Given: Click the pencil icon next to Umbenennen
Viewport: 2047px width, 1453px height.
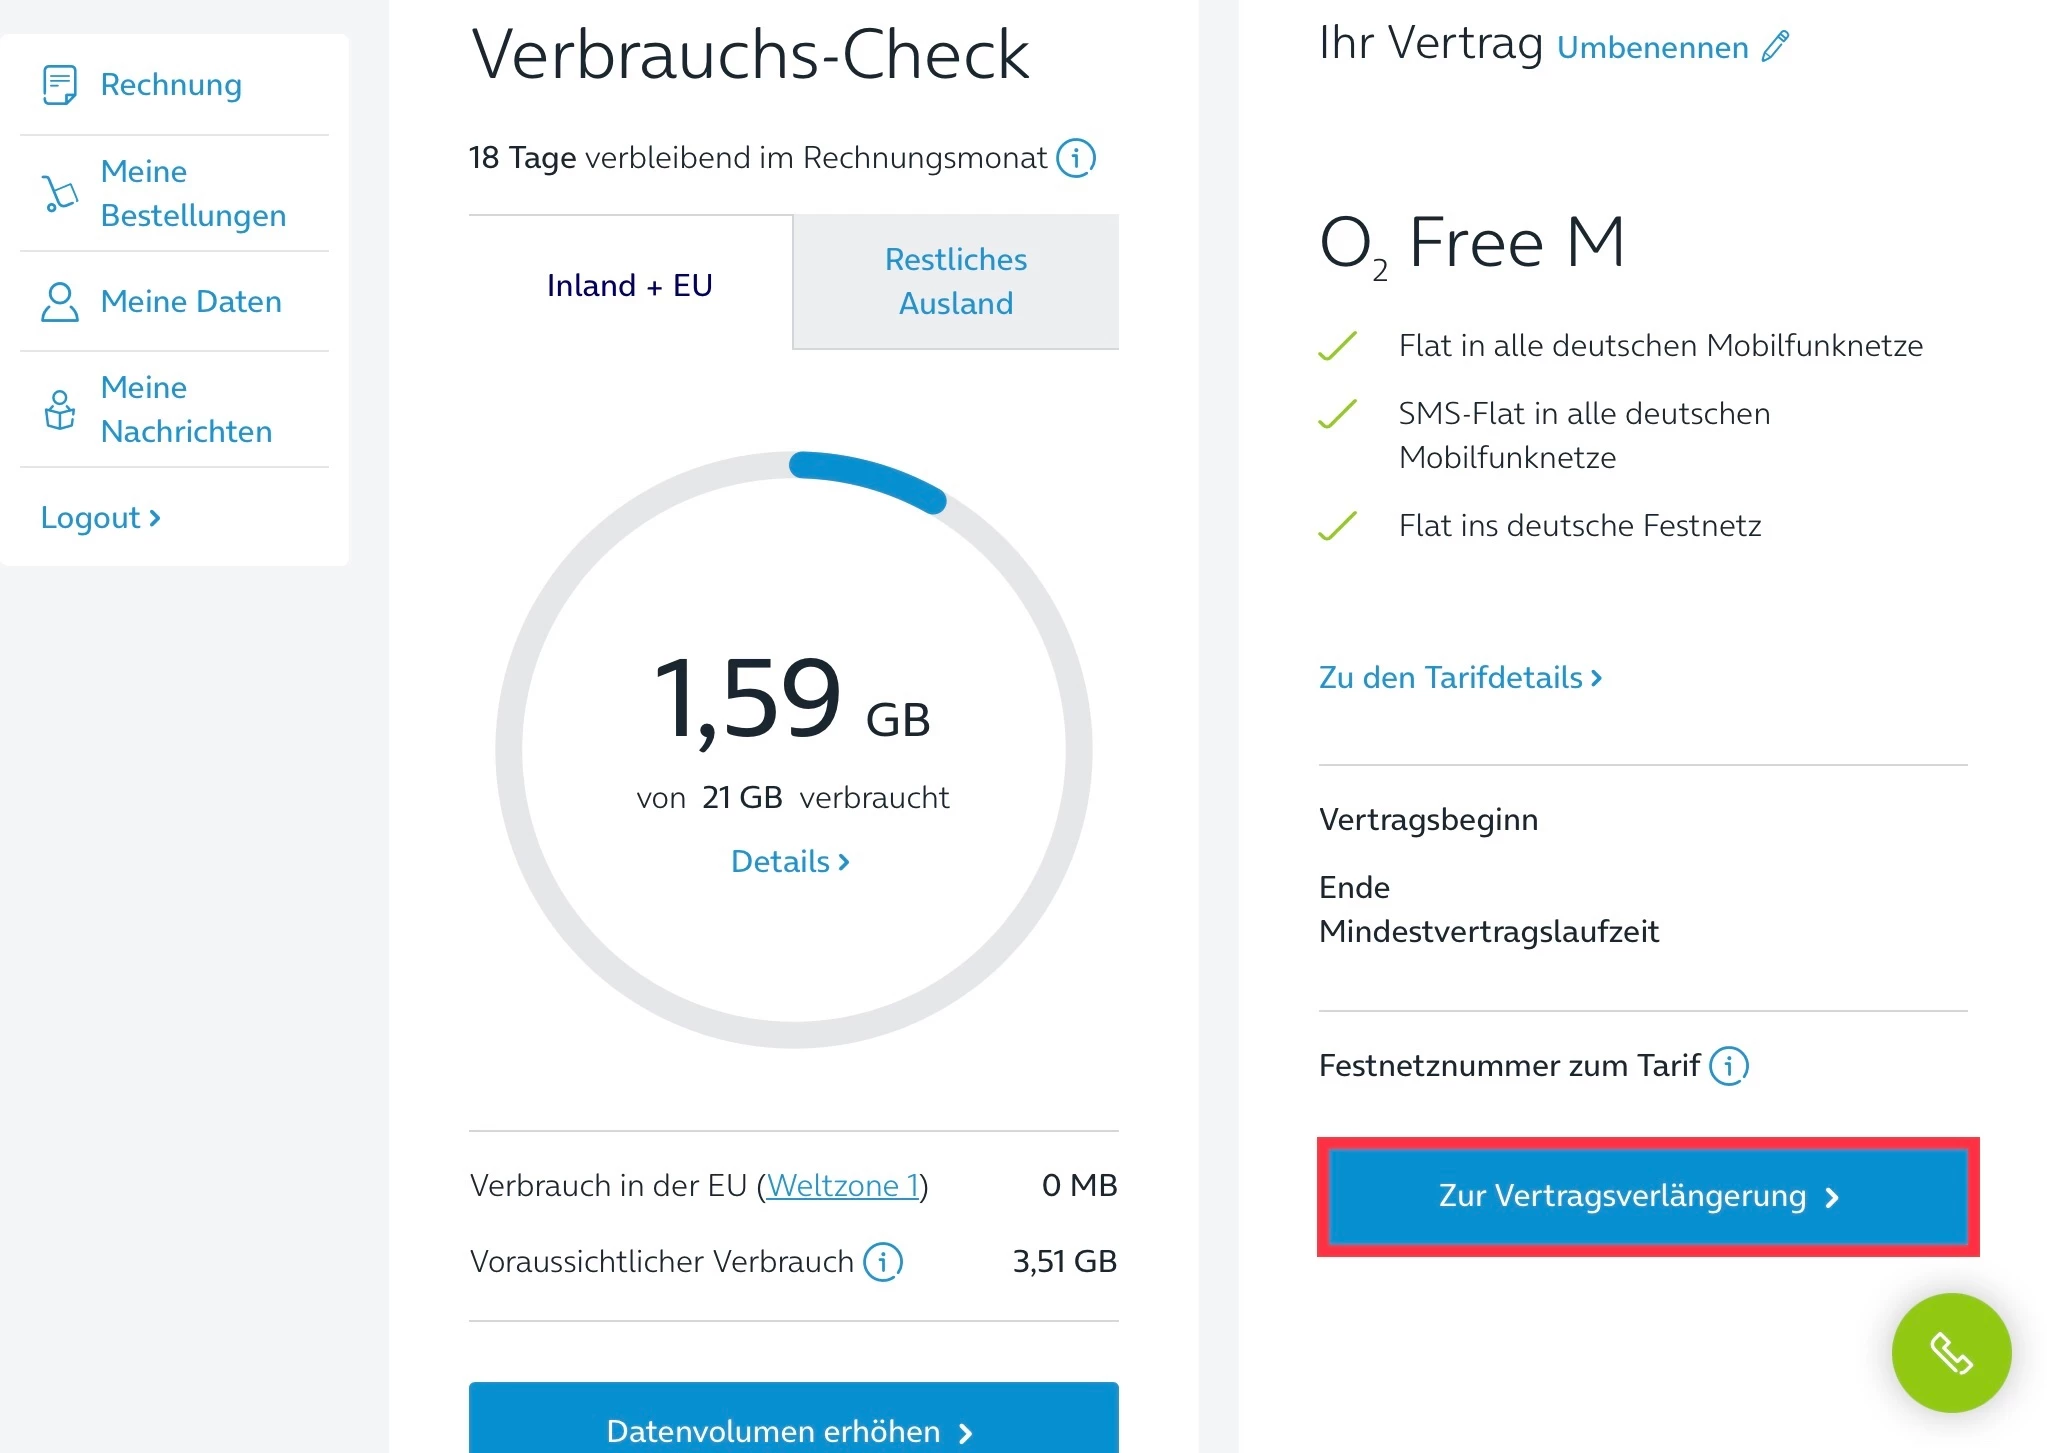Looking at the screenshot, I should coord(1776,46).
